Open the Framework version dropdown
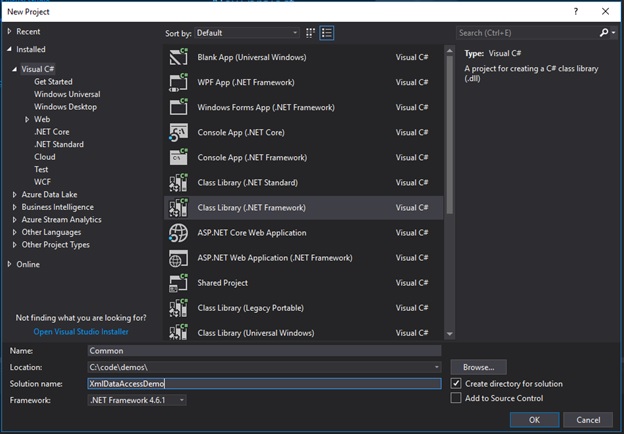The height and width of the screenshot is (434, 624). point(137,400)
